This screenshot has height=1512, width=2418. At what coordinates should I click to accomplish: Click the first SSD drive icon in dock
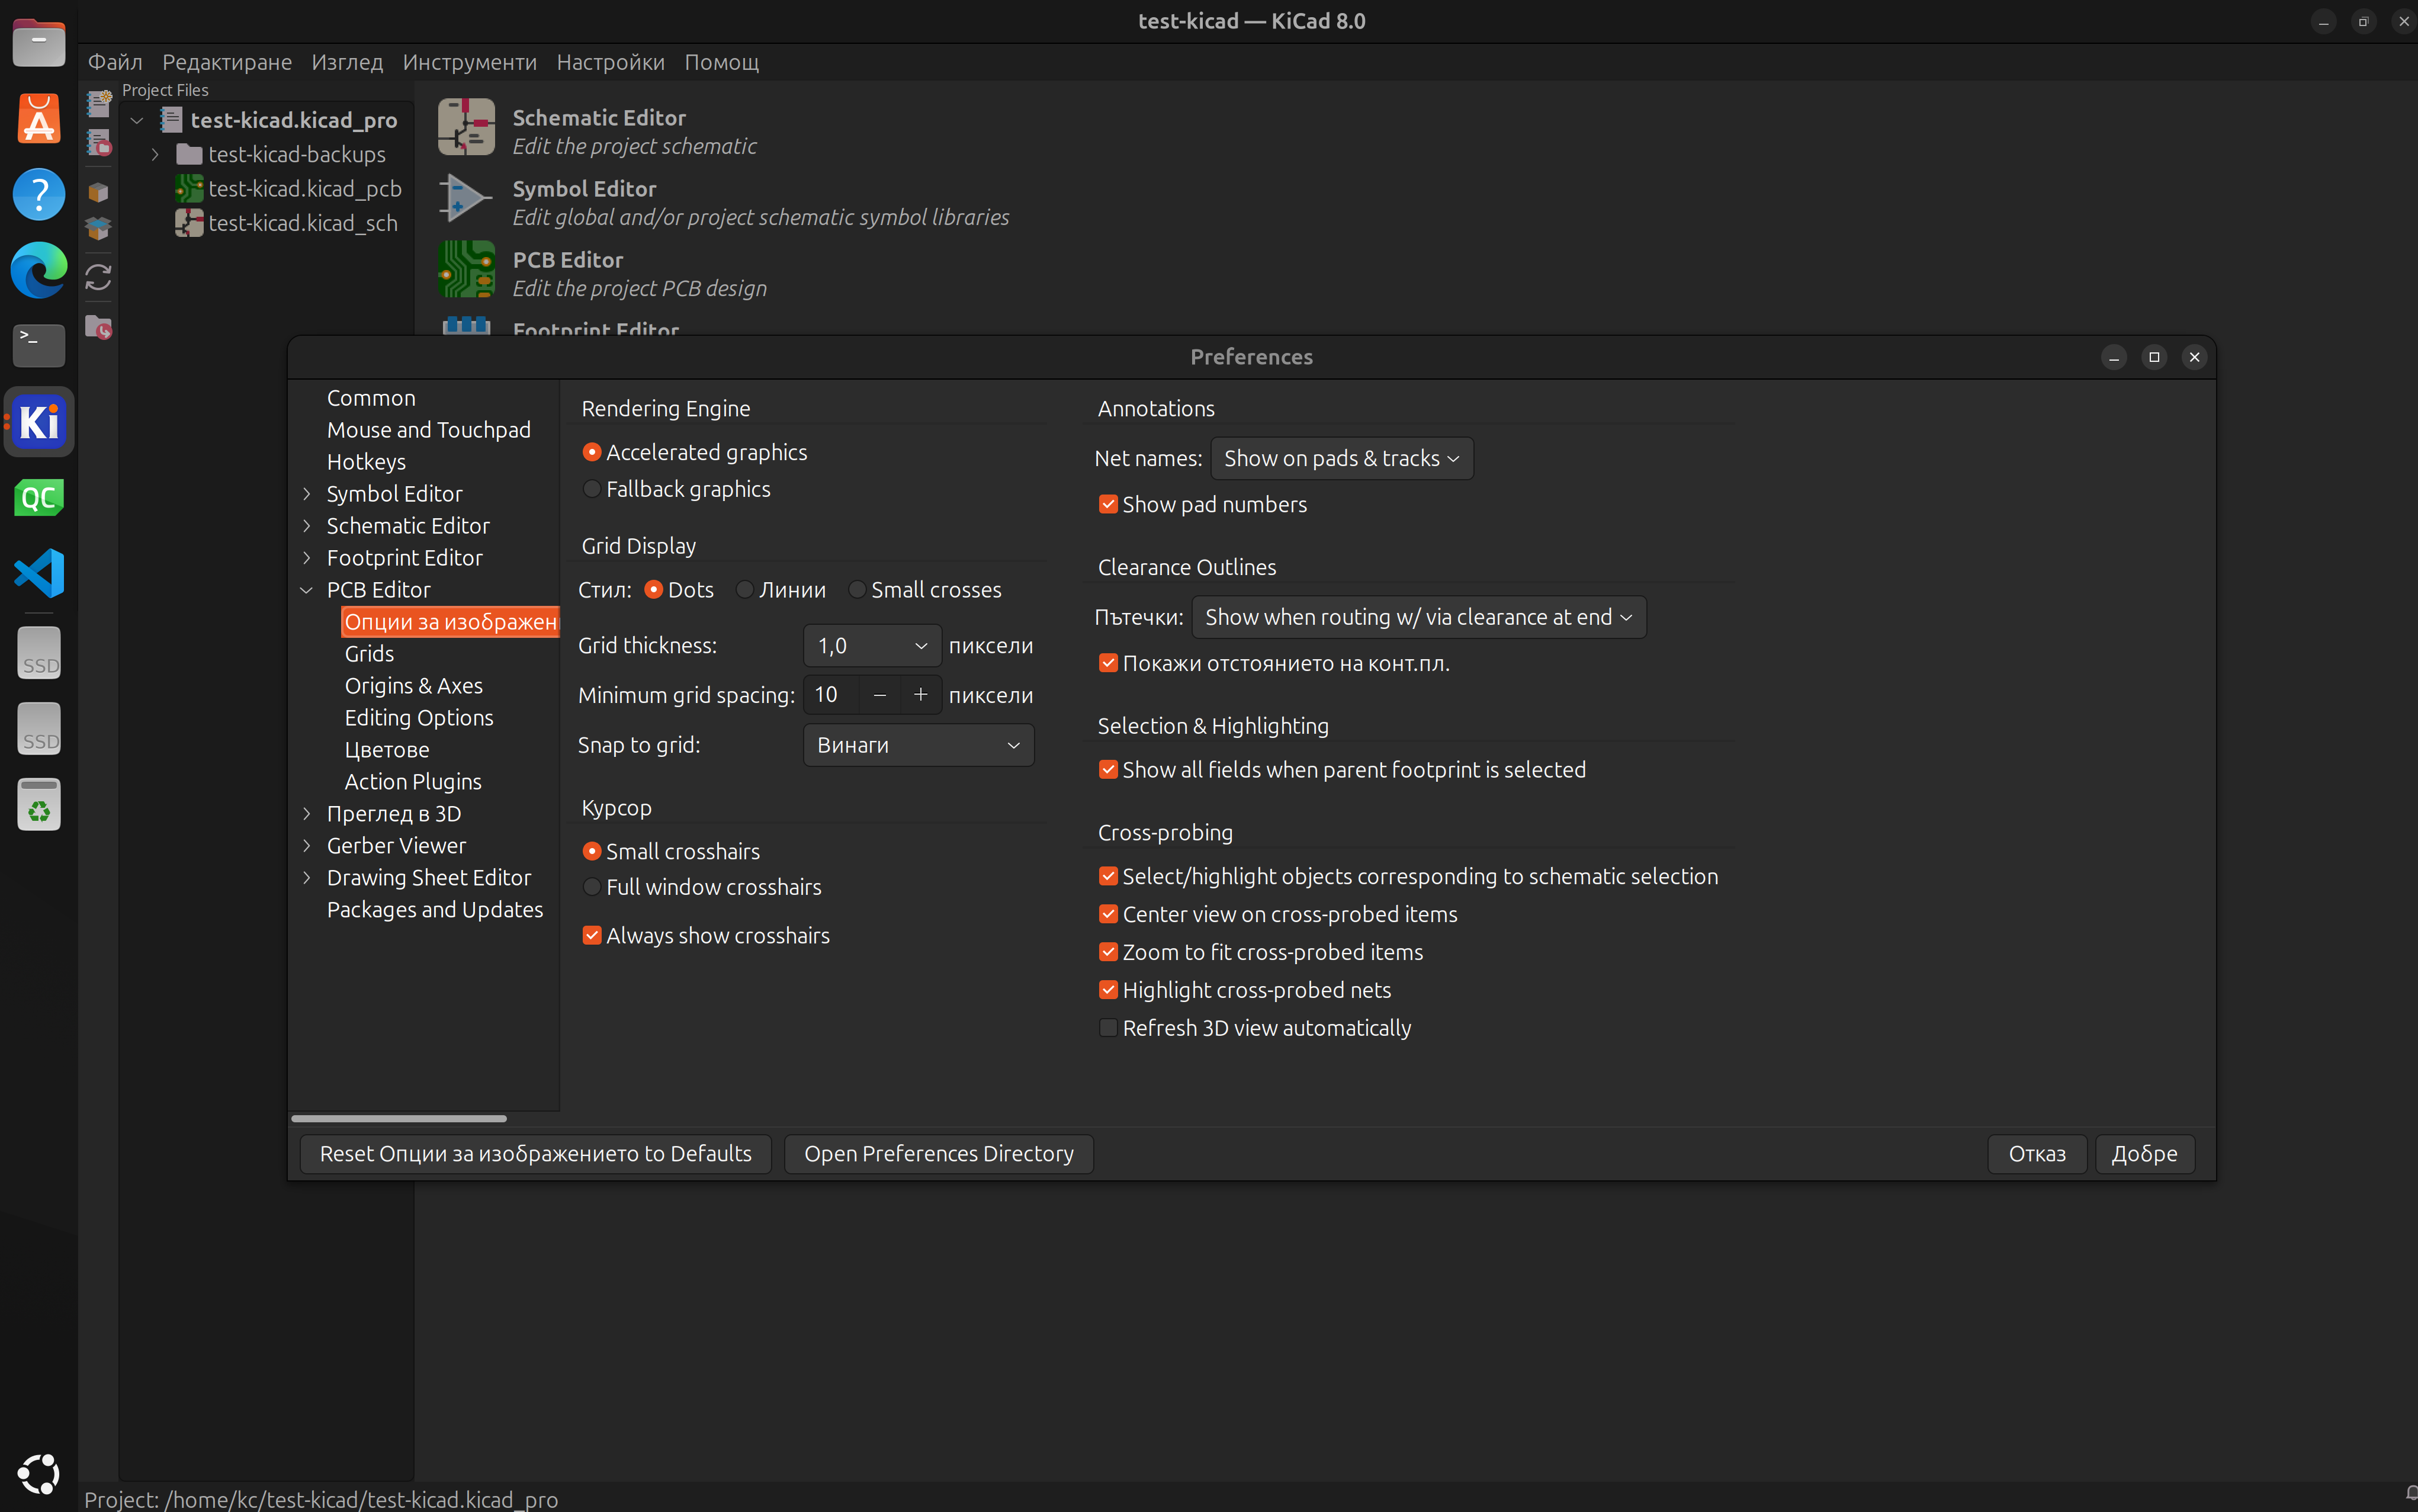(39, 654)
